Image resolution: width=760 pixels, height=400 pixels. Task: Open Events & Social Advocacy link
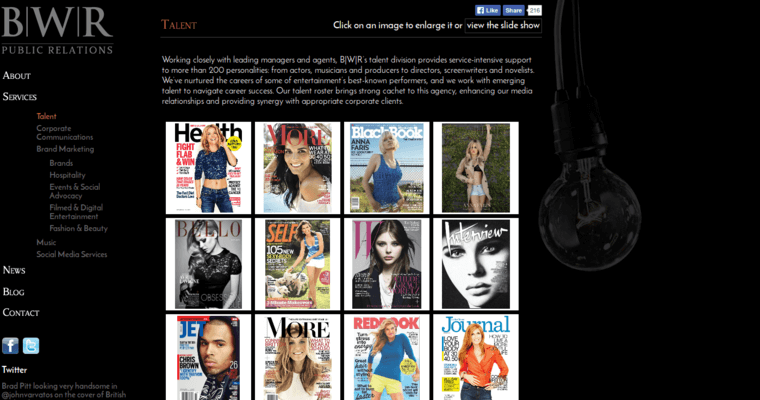(75, 191)
